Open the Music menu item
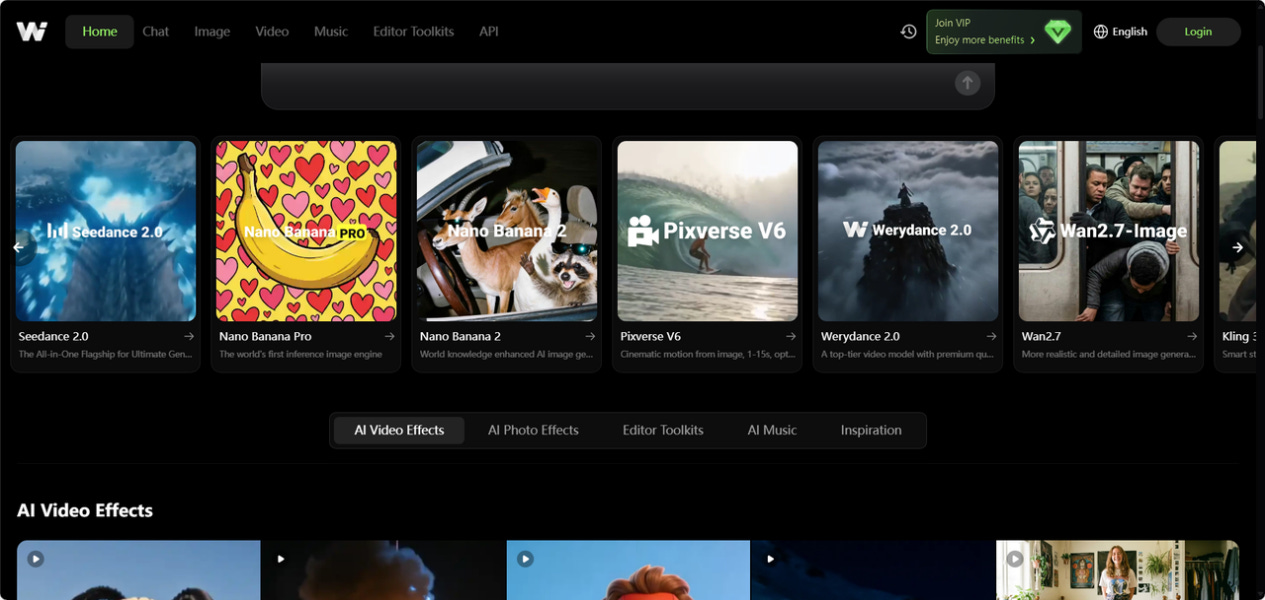This screenshot has height=600, width=1265. point(331,32)
